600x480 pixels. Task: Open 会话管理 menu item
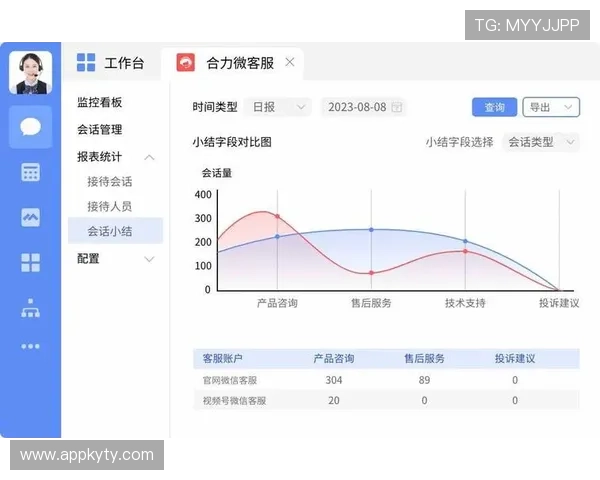click(x=99, y=129)
